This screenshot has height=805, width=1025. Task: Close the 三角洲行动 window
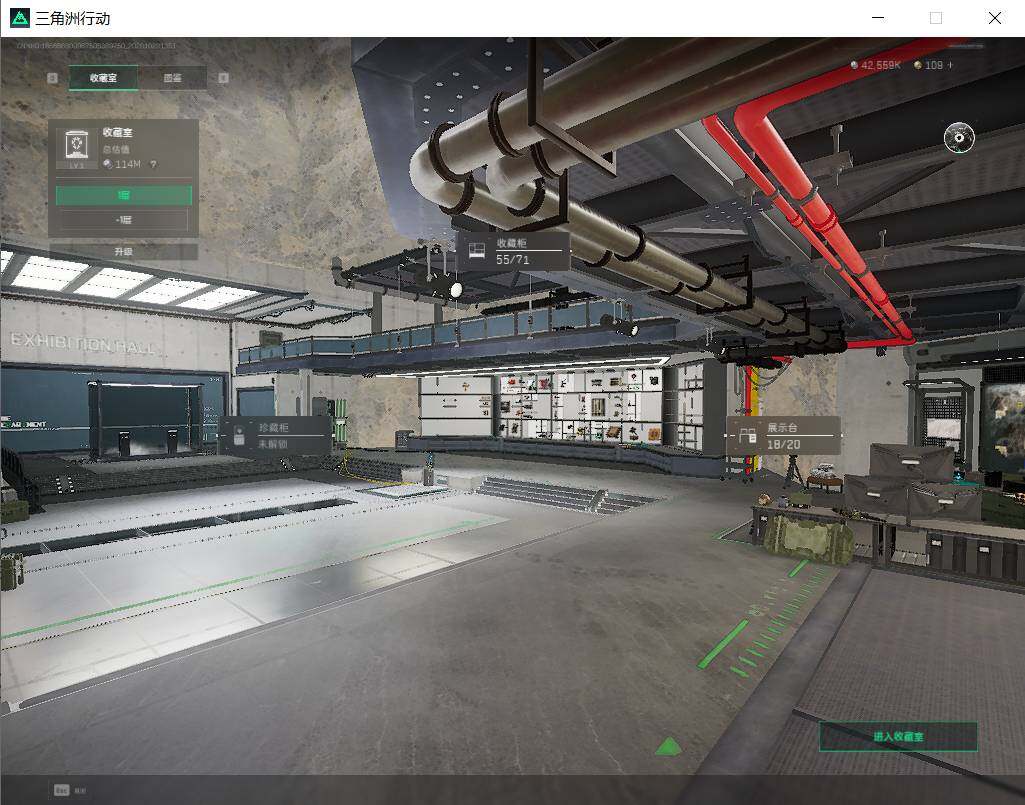point(994,18)
